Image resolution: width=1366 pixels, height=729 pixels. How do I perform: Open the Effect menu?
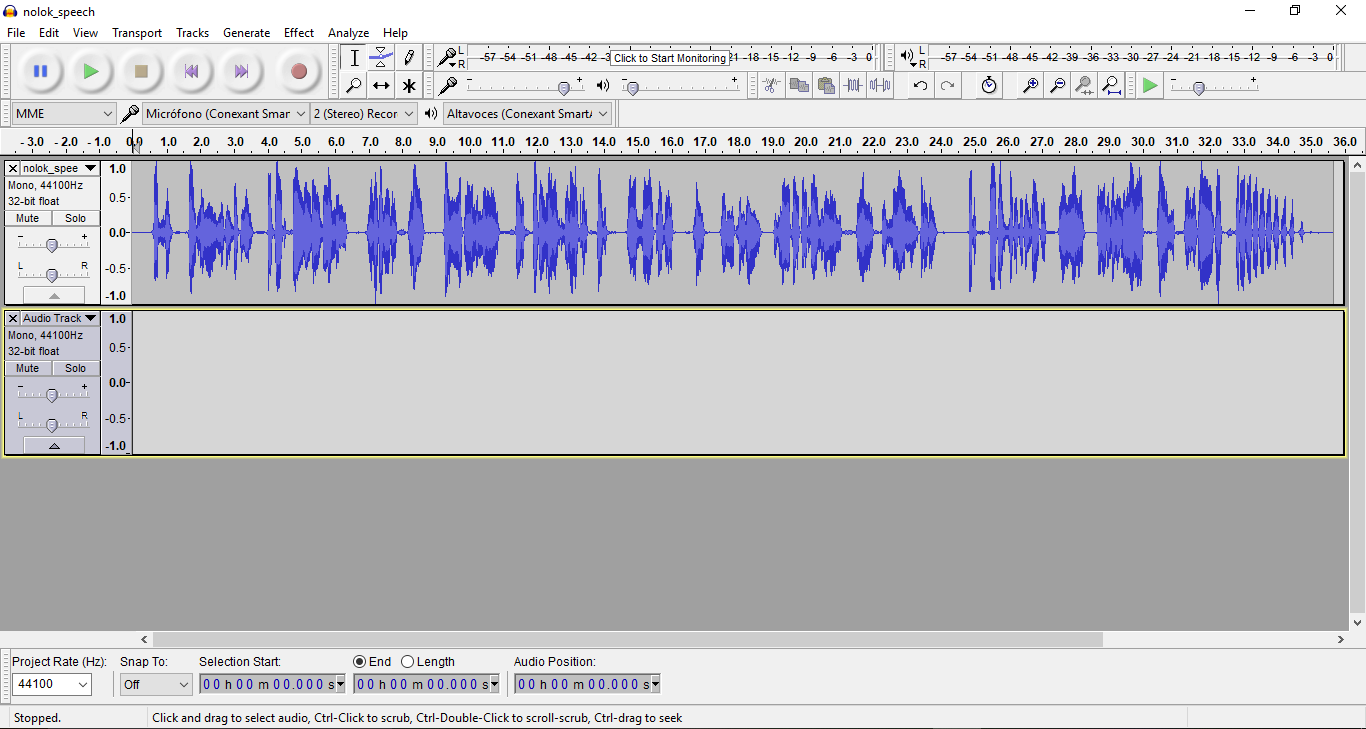point(298,32)
